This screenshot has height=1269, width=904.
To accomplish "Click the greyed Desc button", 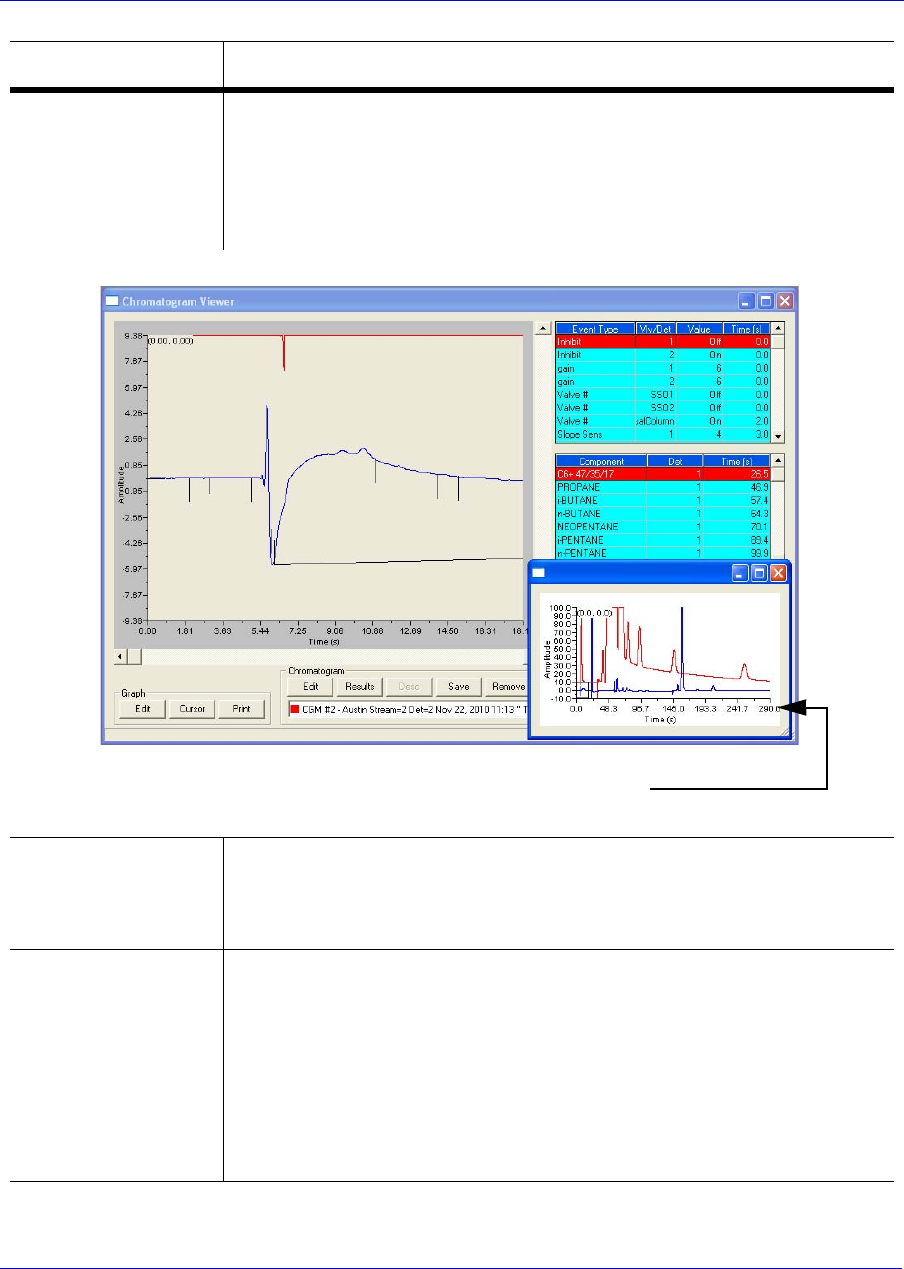I will point(409,687).
